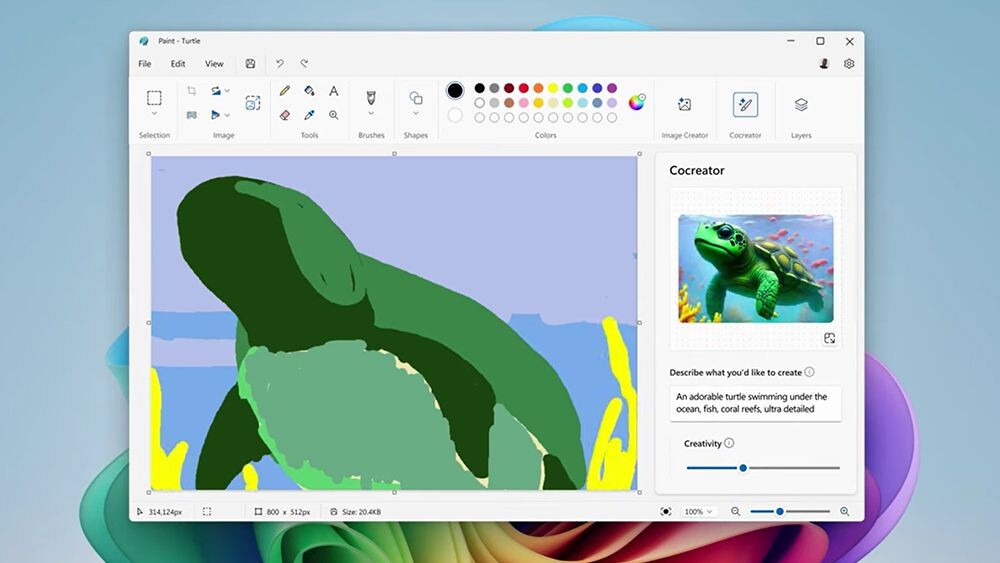1000x563 pixels.
Task: Open the File menu
Action: [145, 64]
